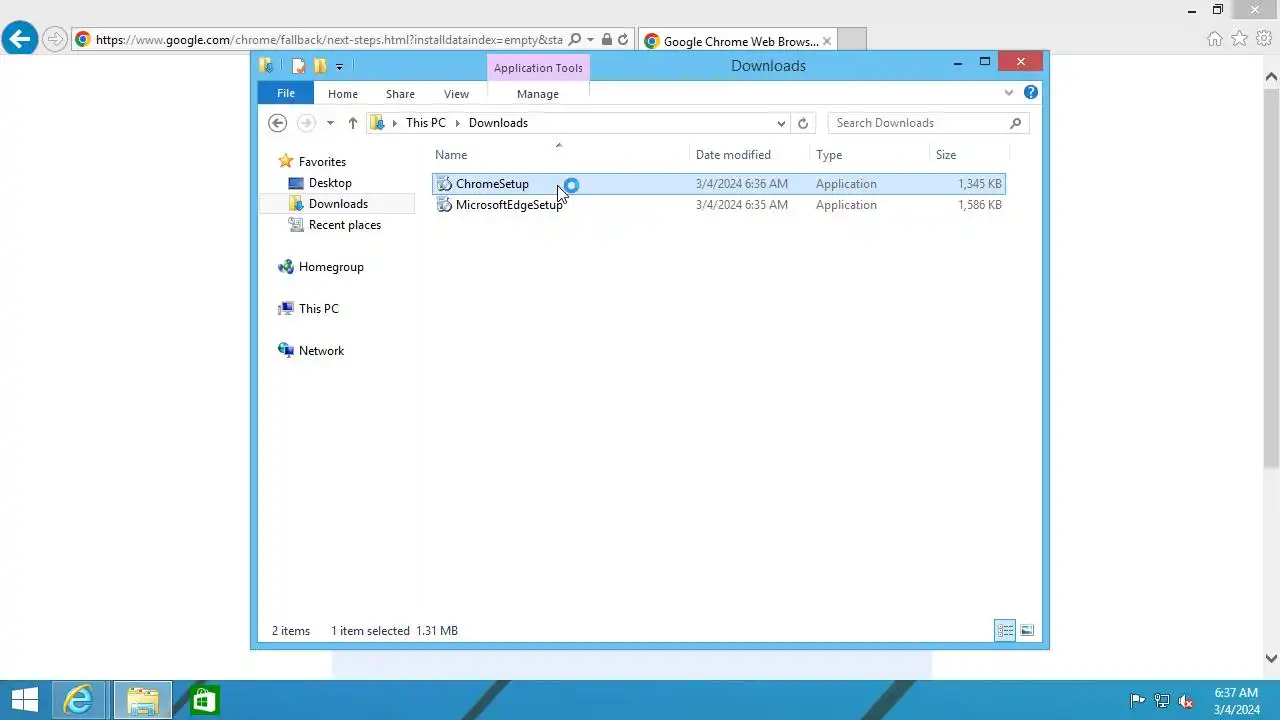Close the Google Chrome Web Browser tab

pos(827,41)
